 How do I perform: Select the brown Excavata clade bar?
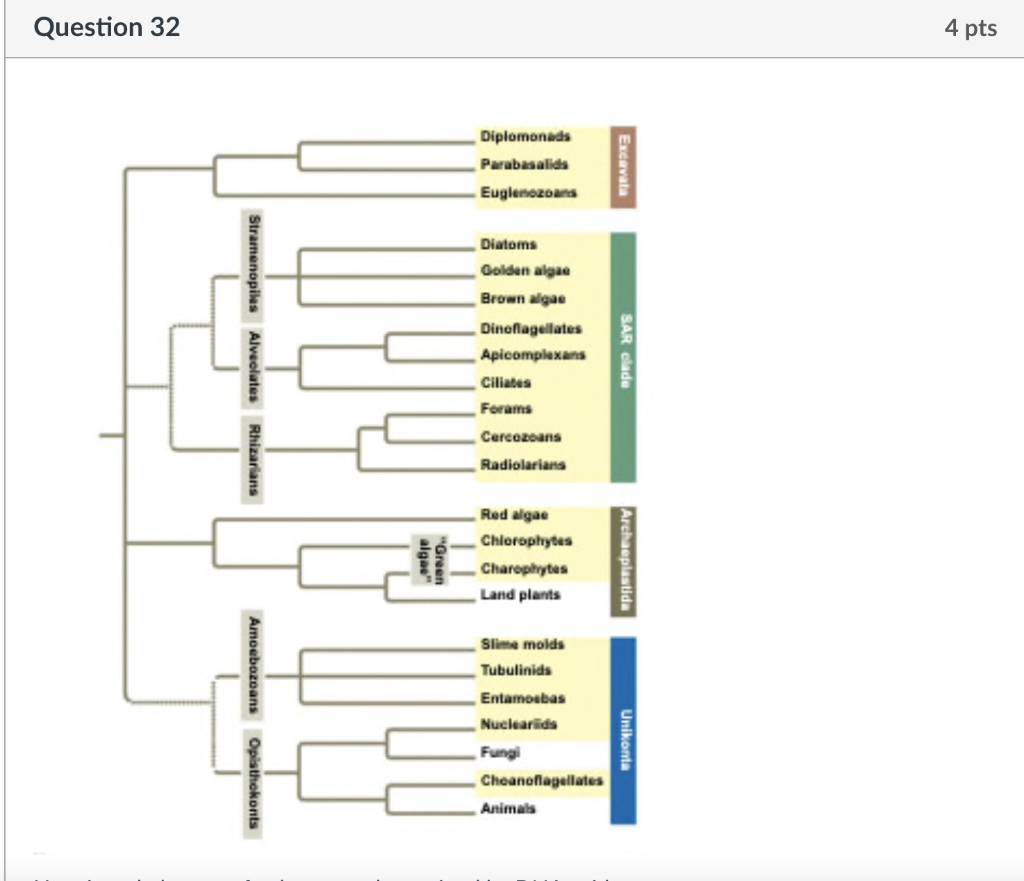coord(623,165)
